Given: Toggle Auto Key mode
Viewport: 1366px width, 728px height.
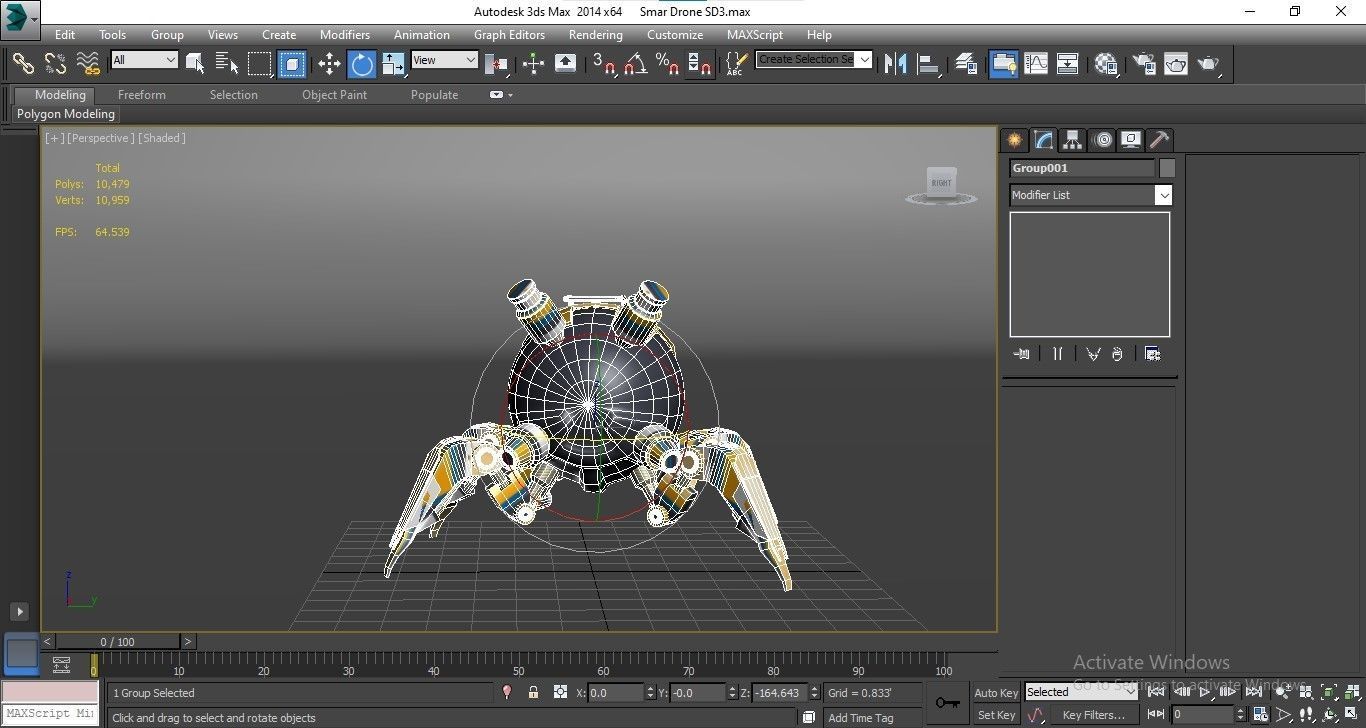Looking at the screenshot, I should 996,692.
